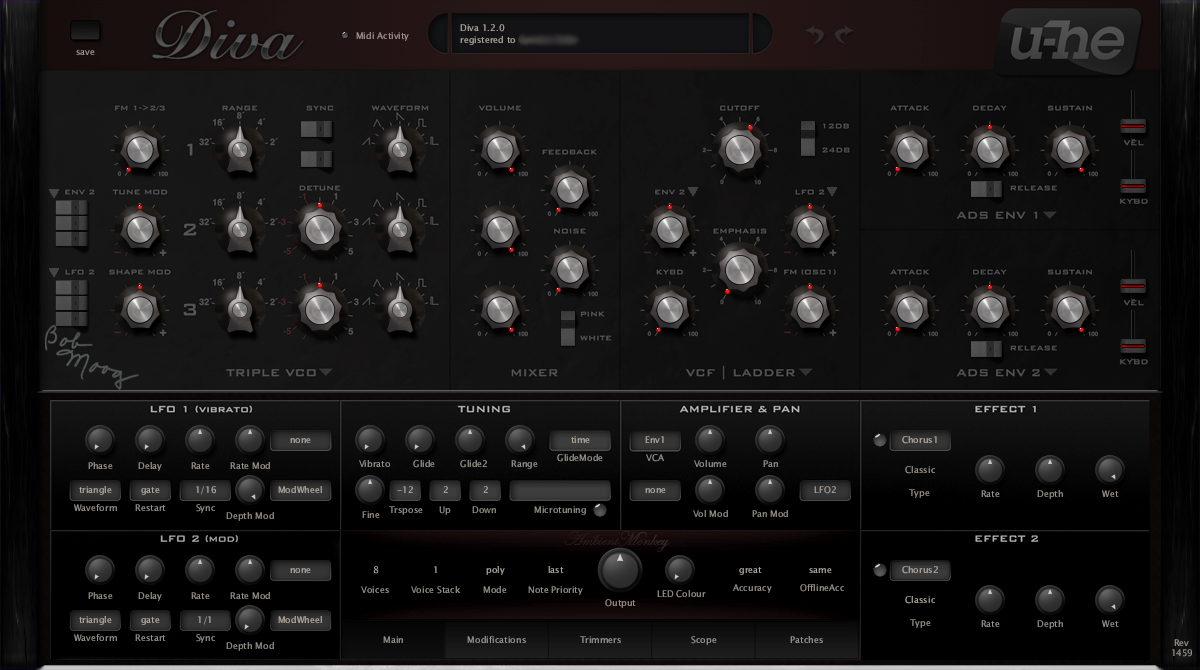
Task: Click the LFO 1 triangle waveform button
Action: pyautogui.click(x=96, y=490)
